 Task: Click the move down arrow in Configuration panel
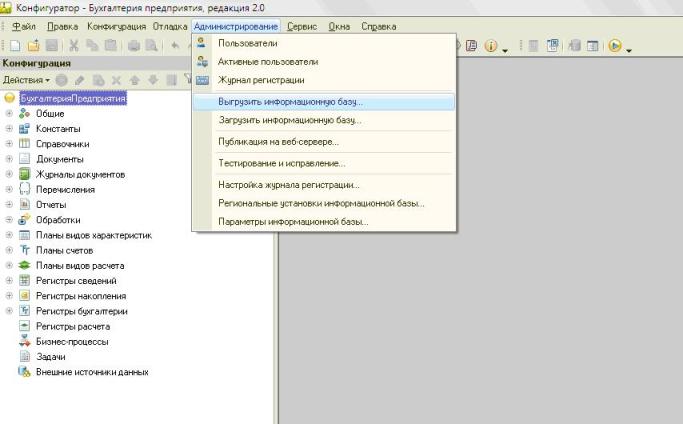[x=153, y=80]
